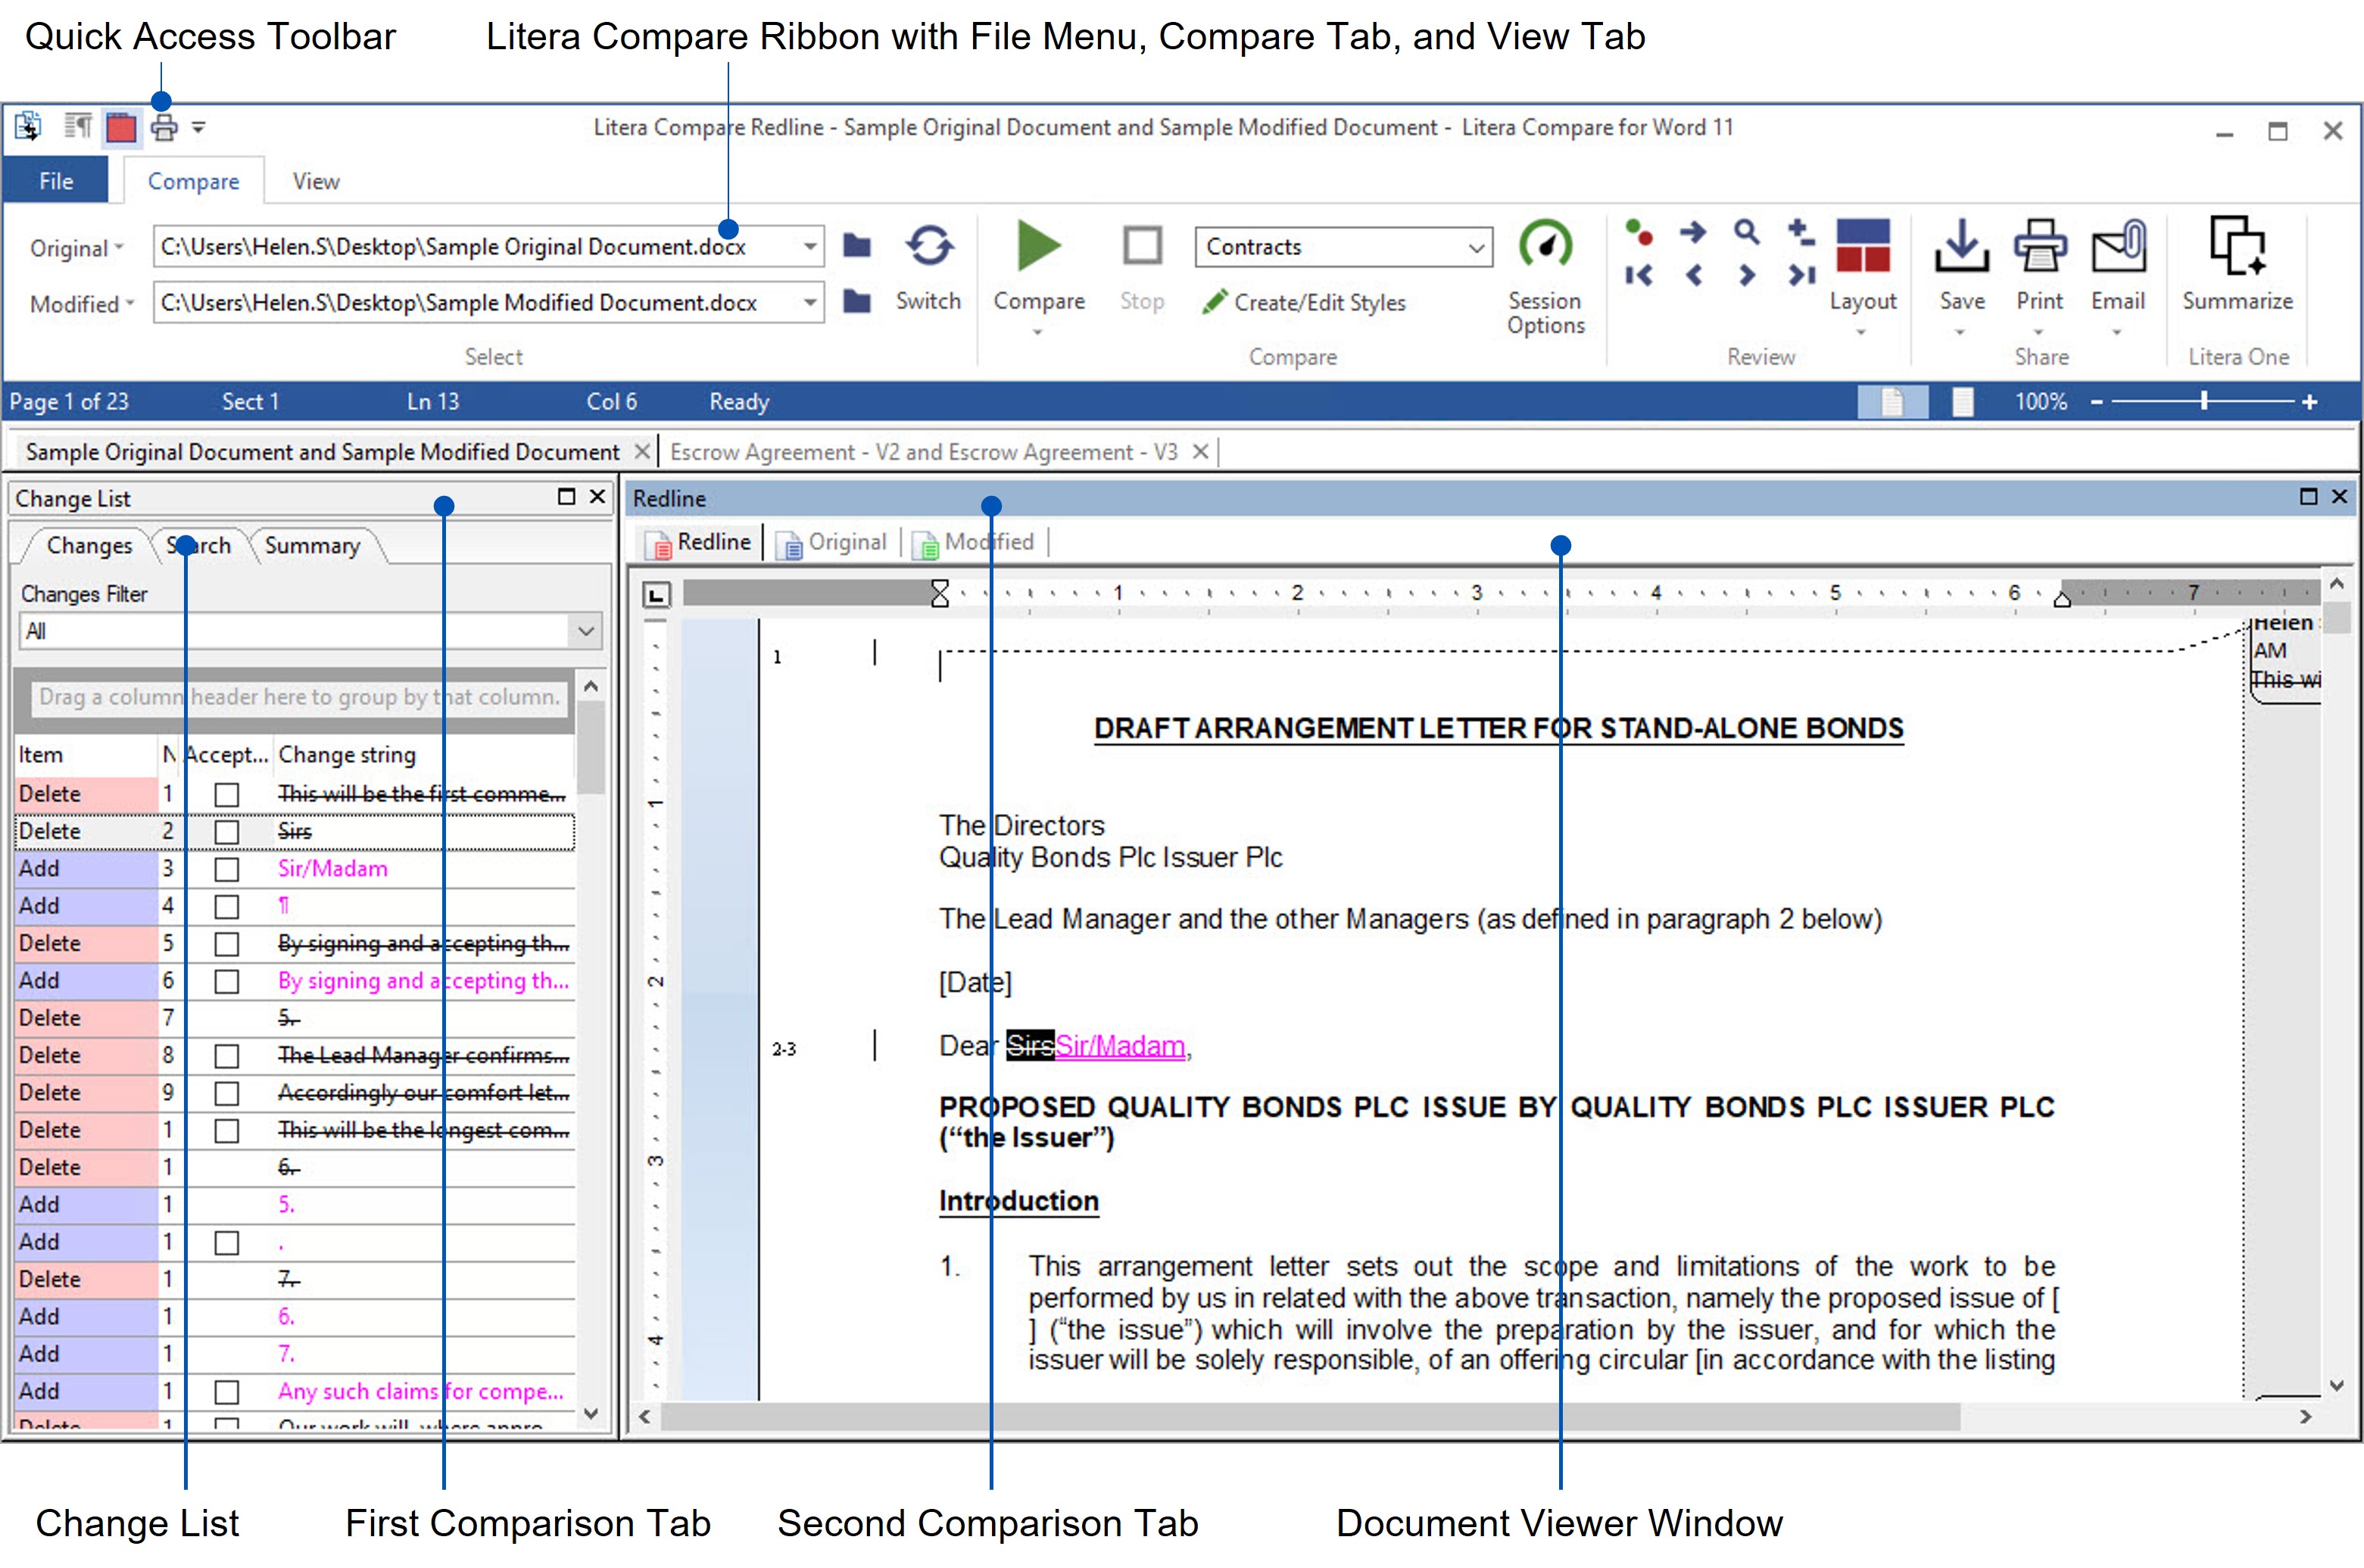Click the Layout icon in Review group
The height and width of the screenshot is (1568, 2364).
pos(1863,246)
